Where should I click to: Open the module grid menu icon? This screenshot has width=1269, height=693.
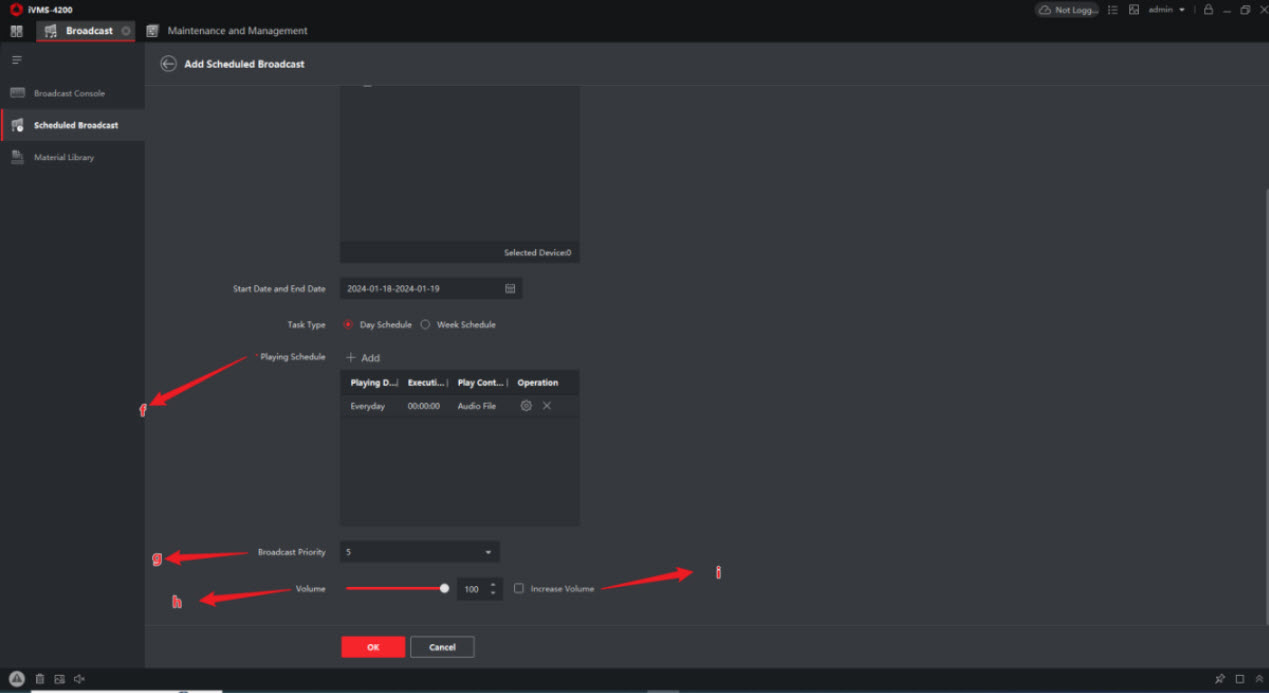pyautogui.click(x=17, y=31)
